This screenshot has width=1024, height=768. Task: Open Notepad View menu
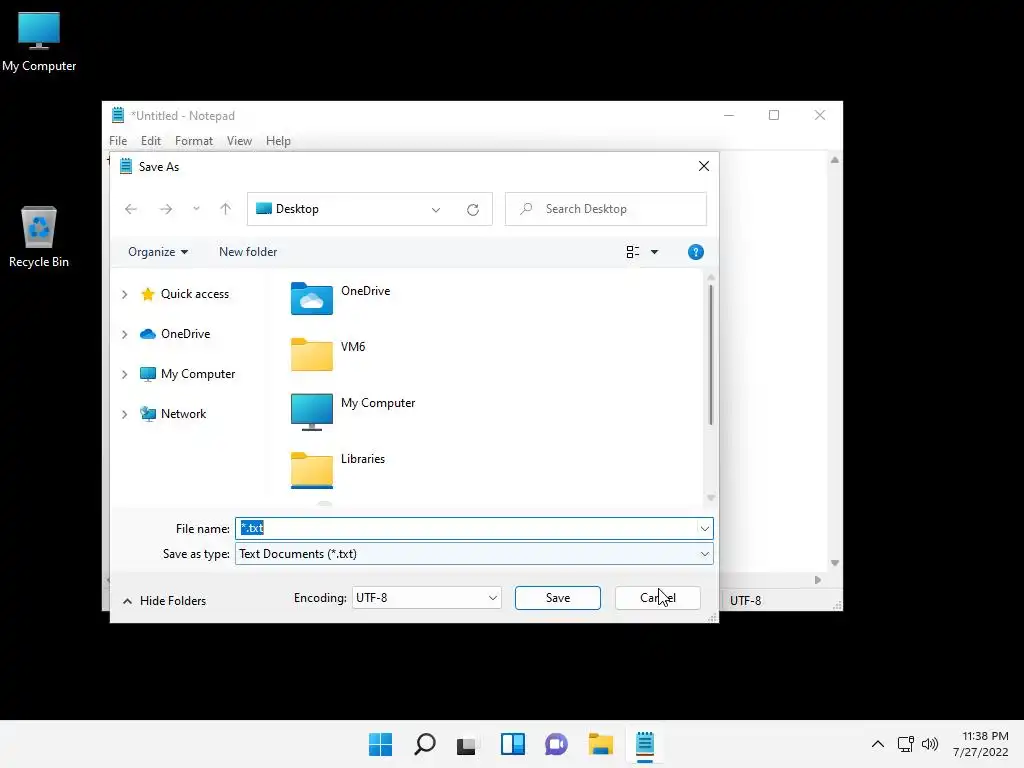tap(239, 141)
